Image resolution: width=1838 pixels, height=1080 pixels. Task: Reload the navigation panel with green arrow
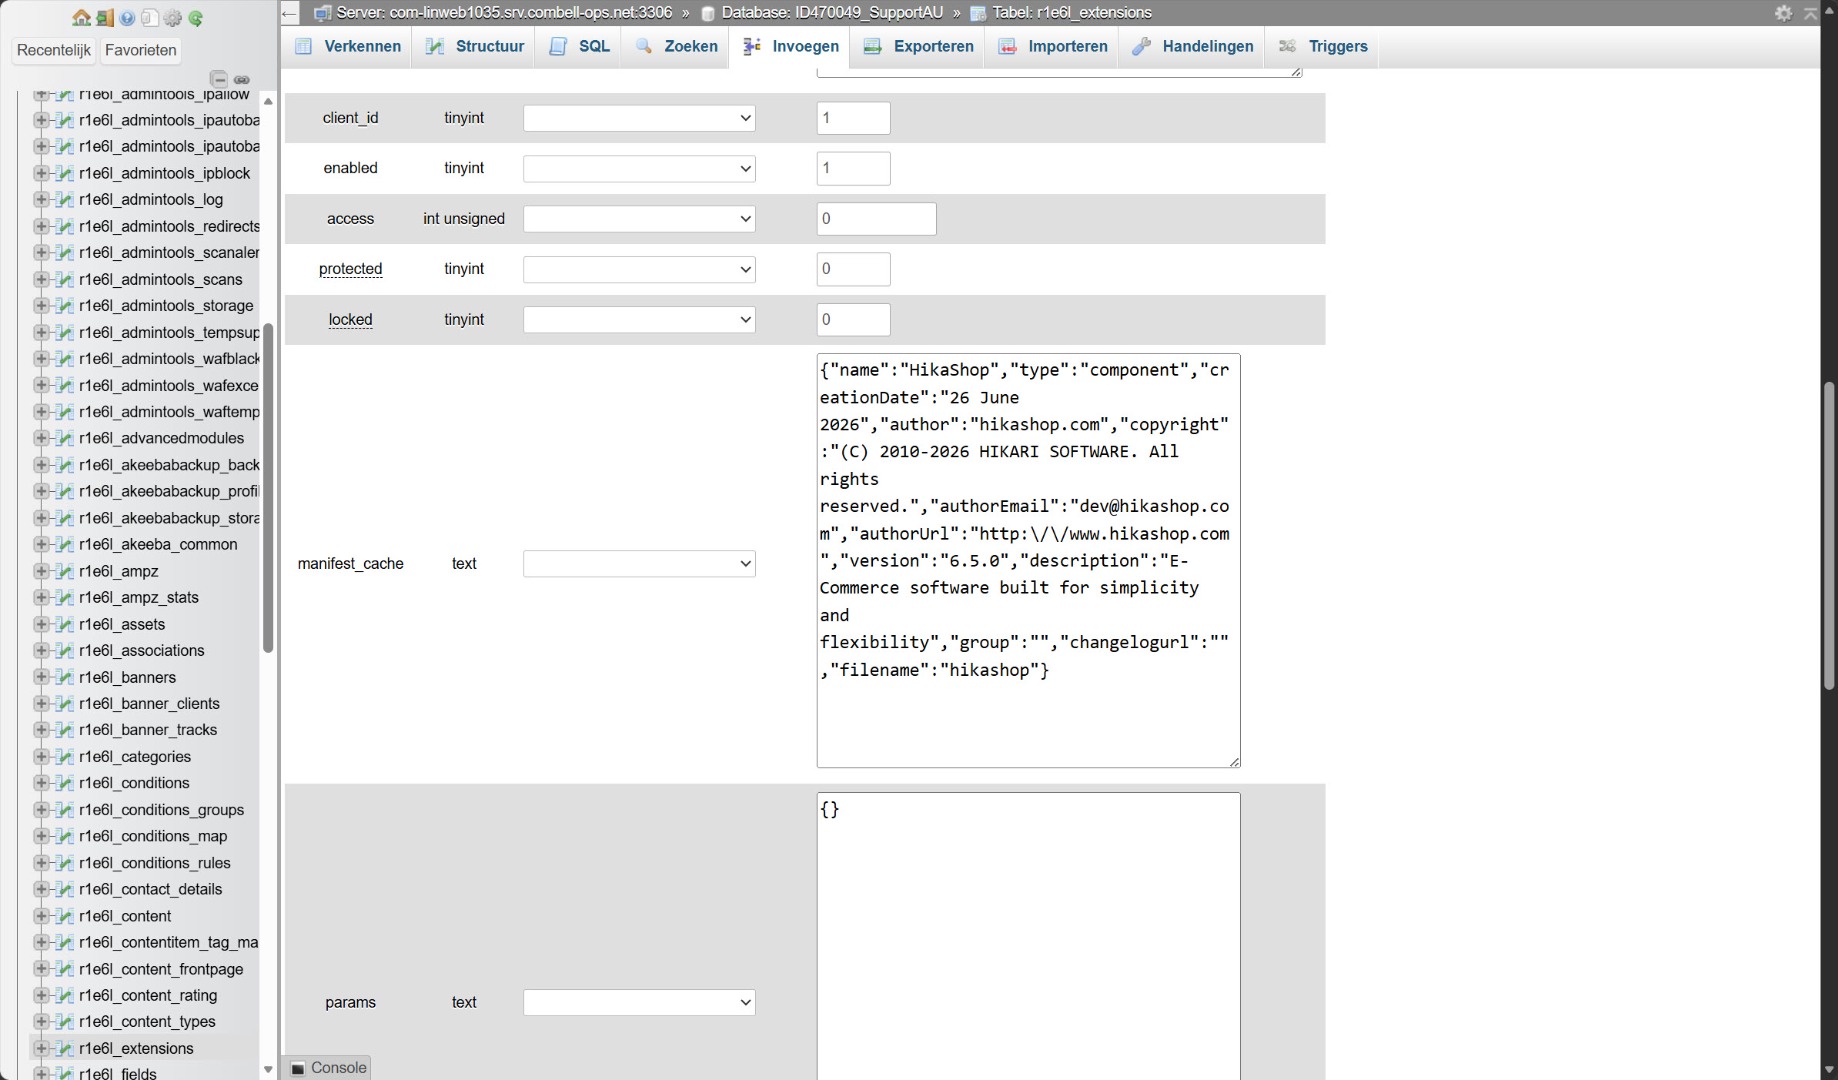[196, 18]
